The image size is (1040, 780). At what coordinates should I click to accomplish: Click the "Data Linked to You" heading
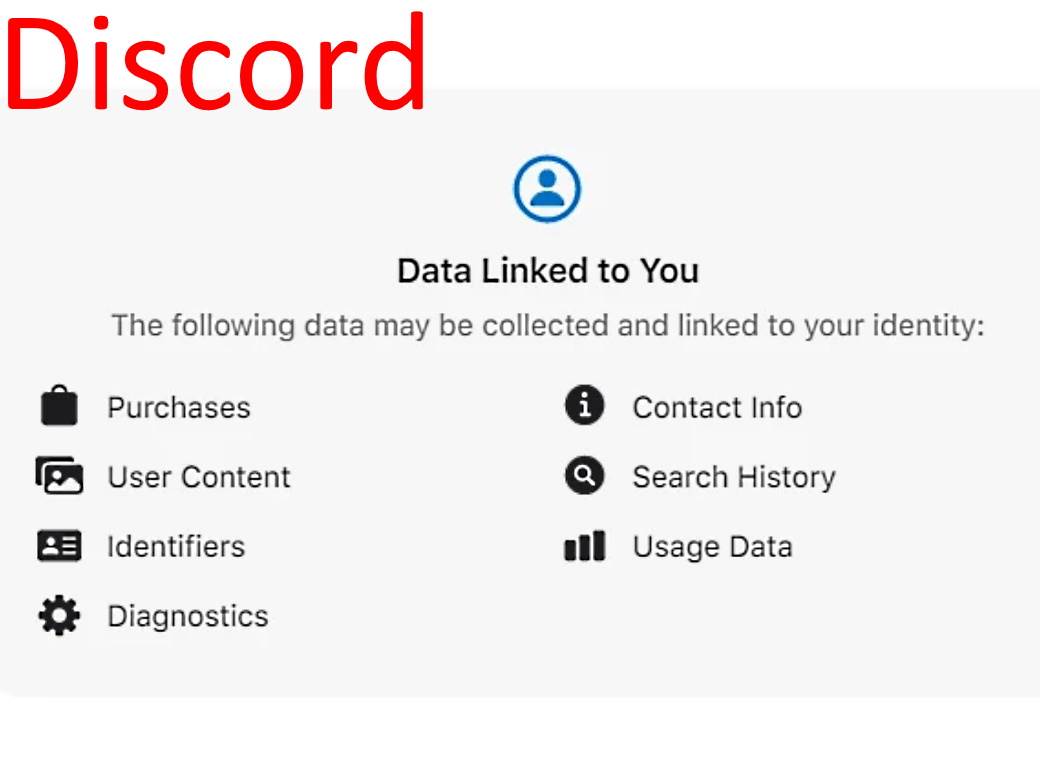pos(548,271)
